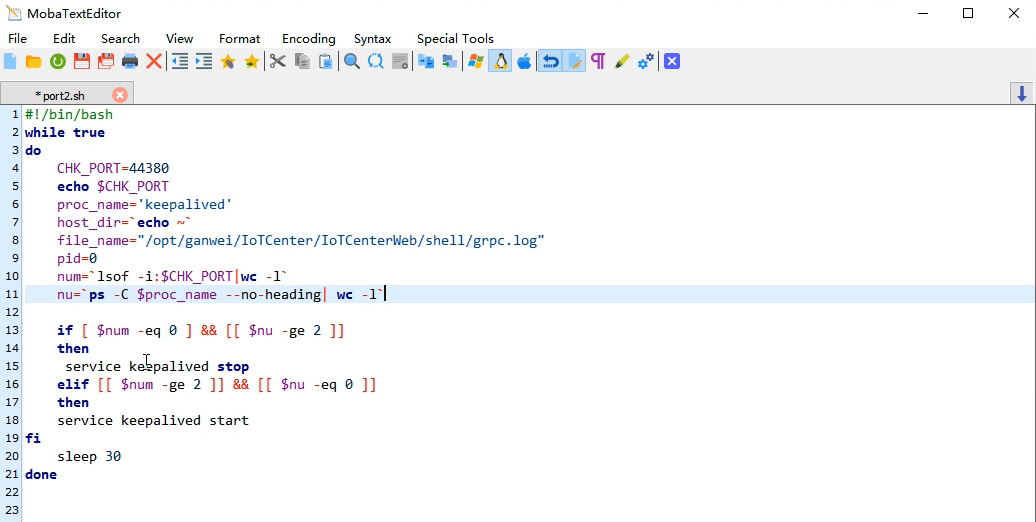Open the Encoding menu

coord(308,38)
